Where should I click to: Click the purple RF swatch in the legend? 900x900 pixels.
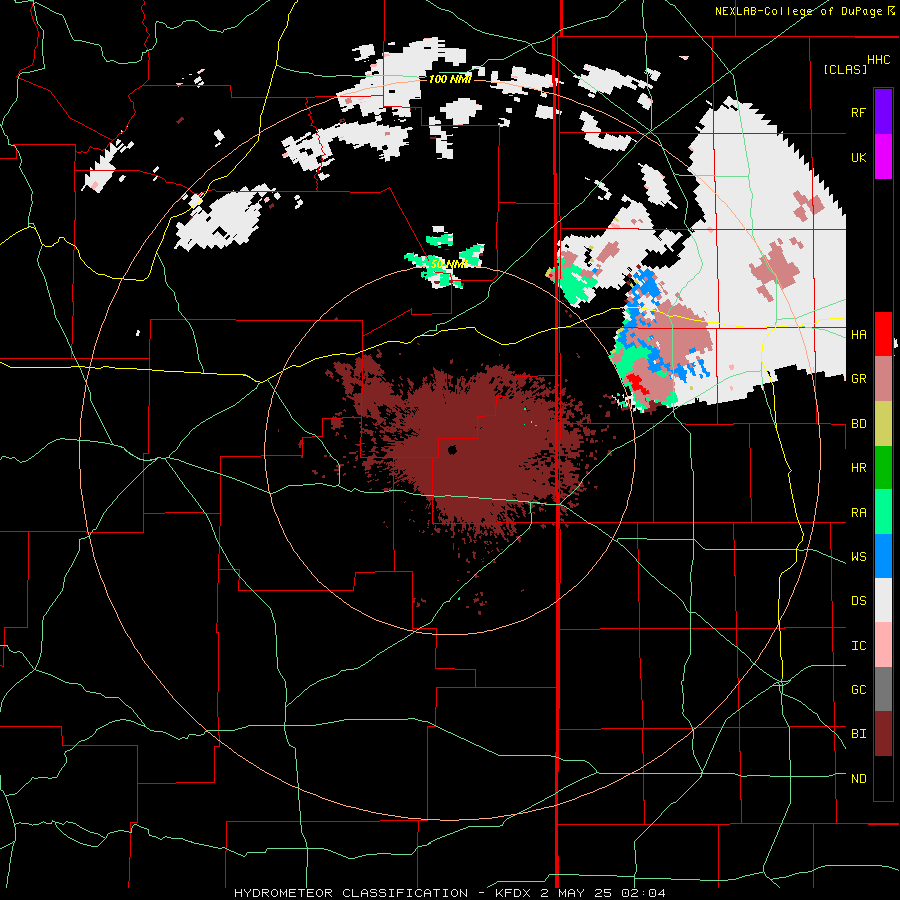(x=883, y=111)
